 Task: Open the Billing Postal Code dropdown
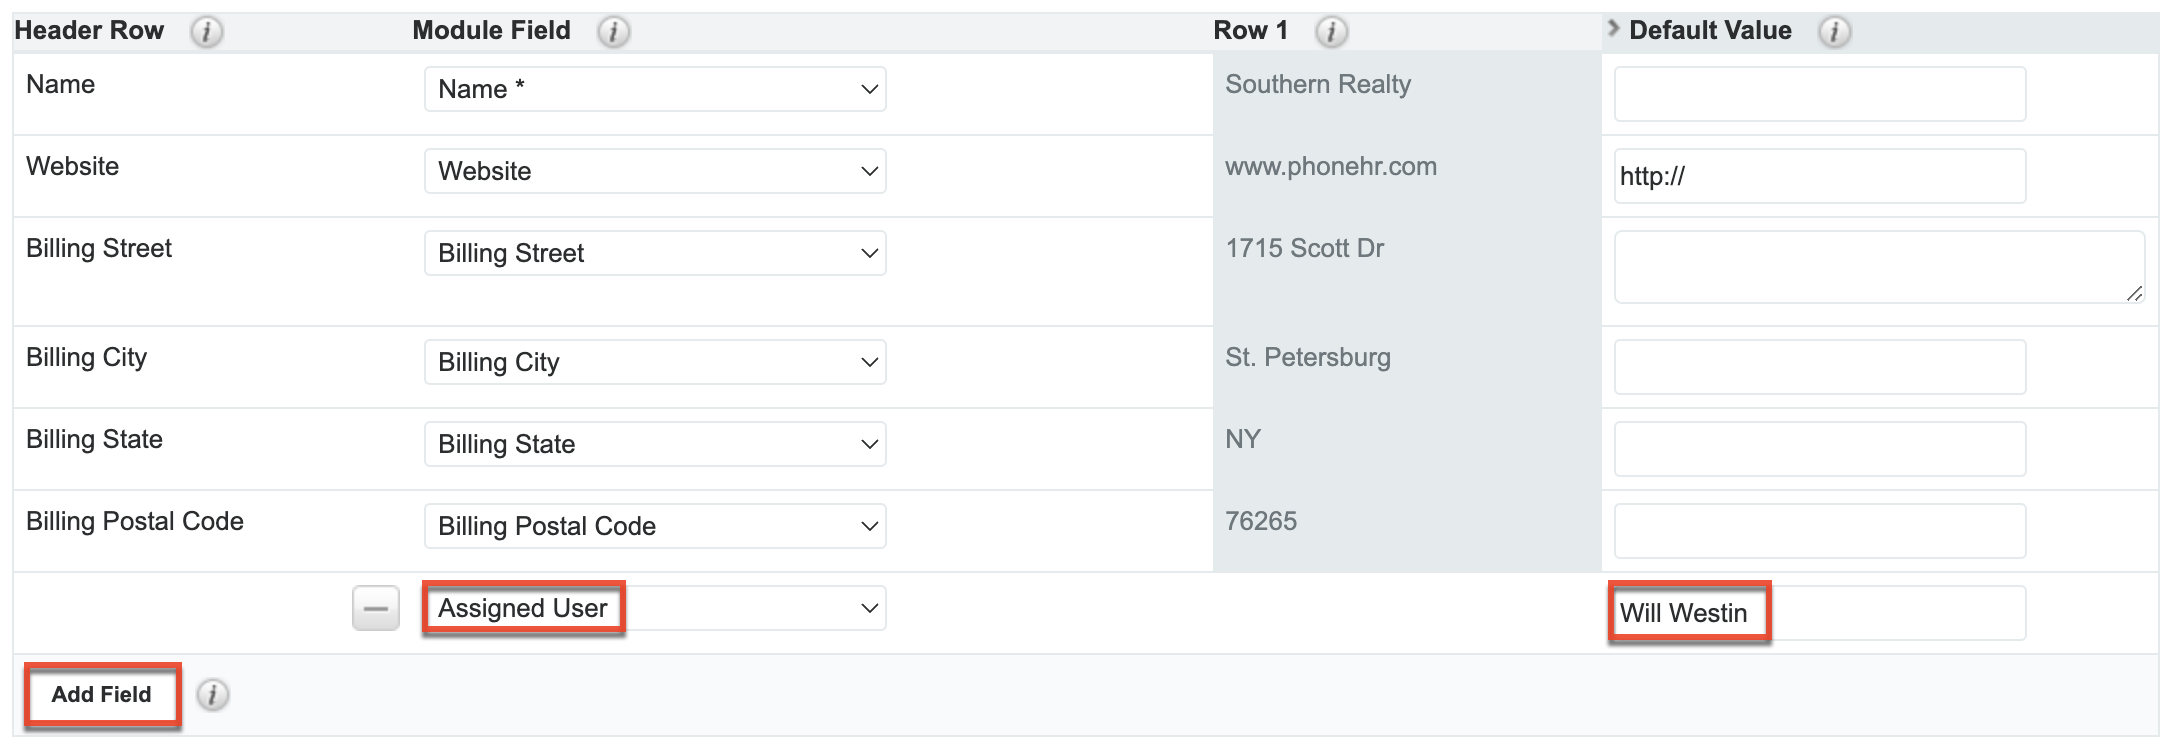click(655, 526)
